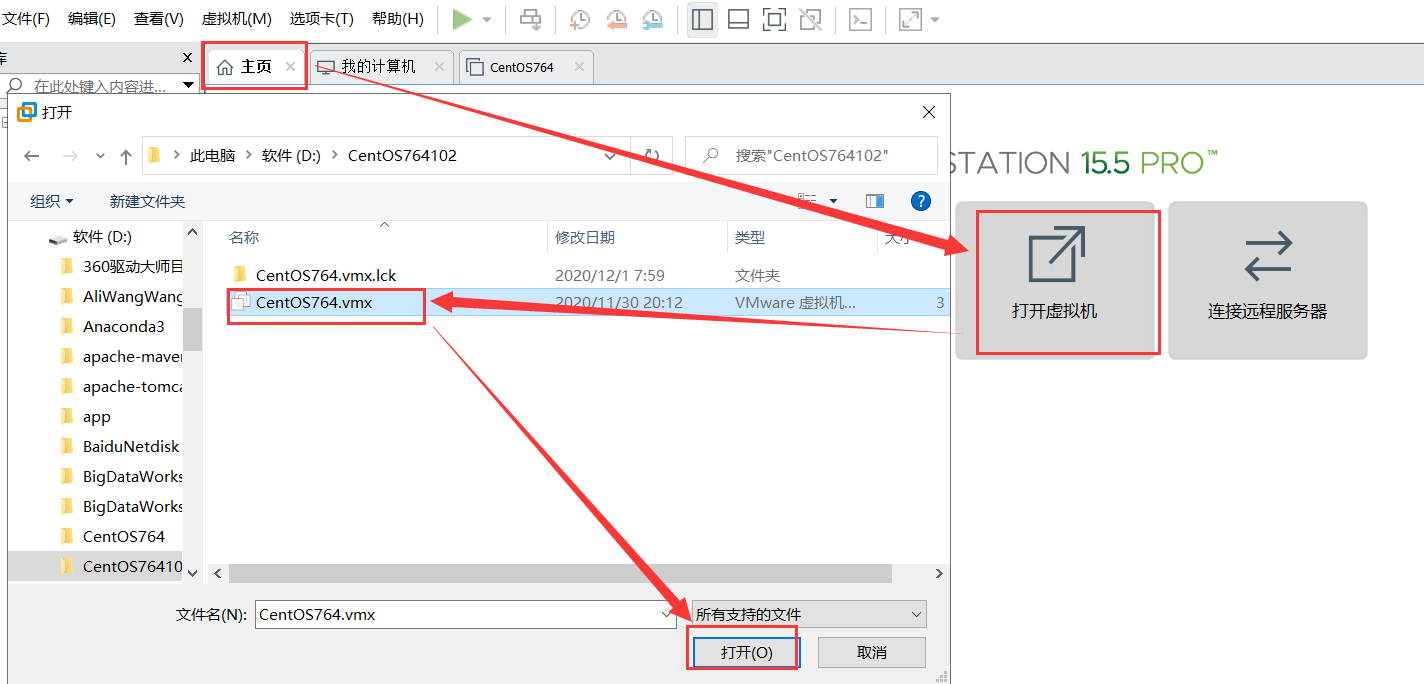Open the 选项卡(T) menu

(321, 19)
